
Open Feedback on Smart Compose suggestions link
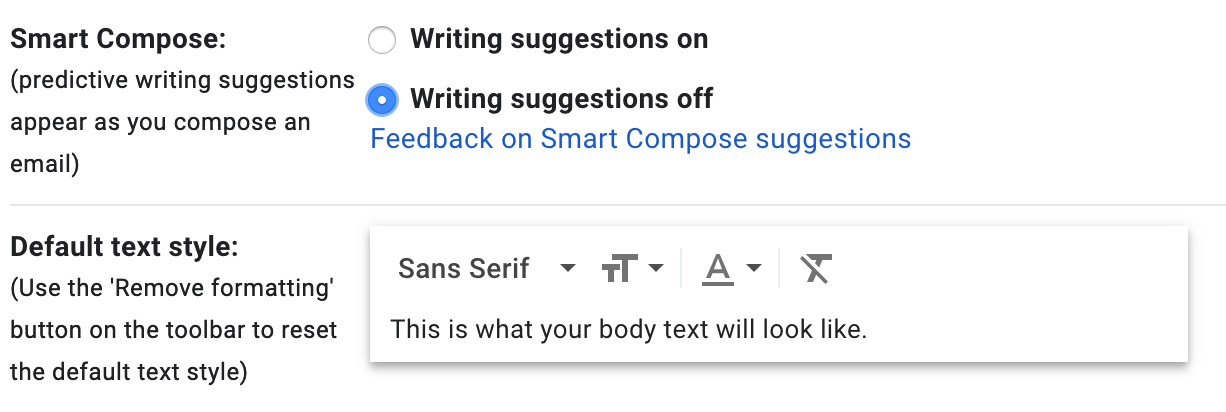point(640,138)
